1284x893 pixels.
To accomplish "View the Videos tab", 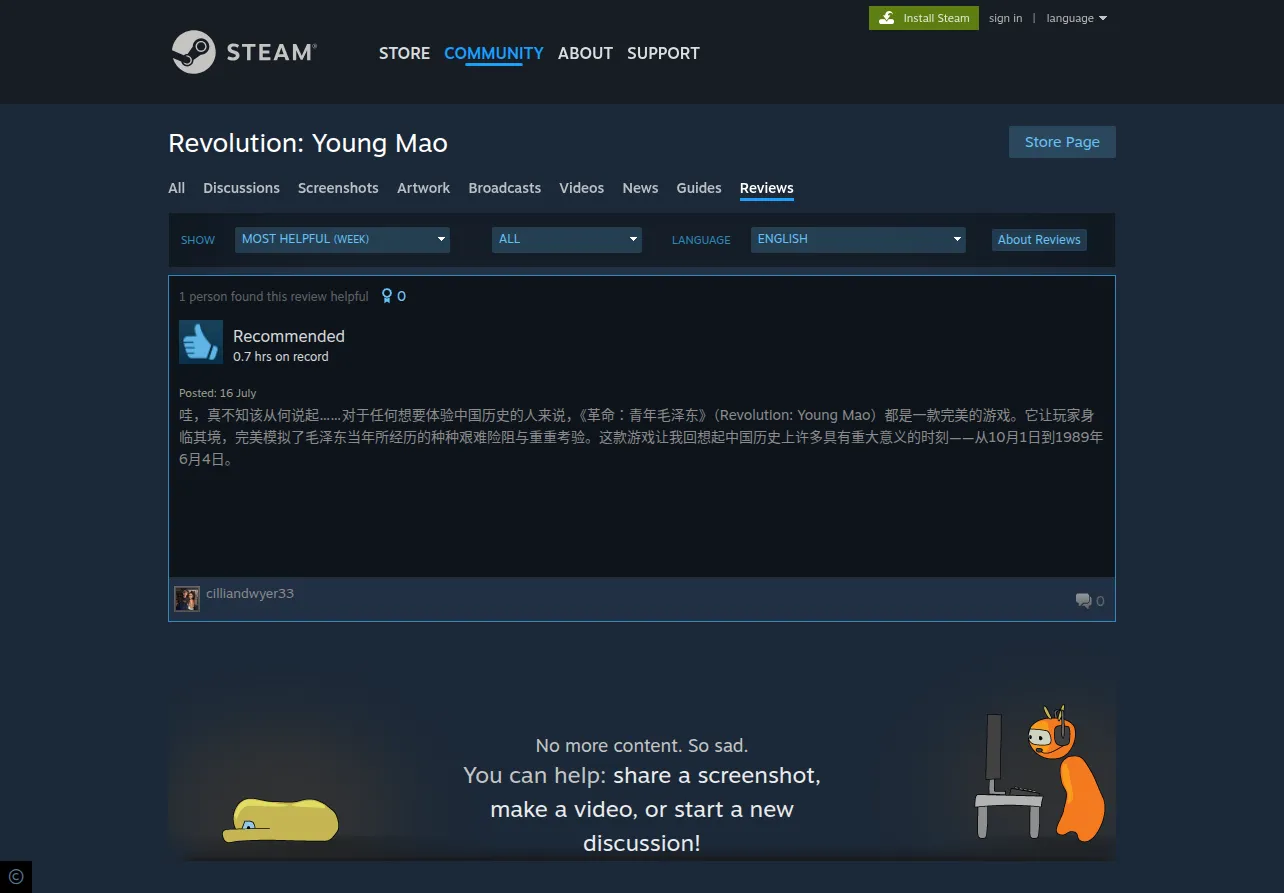I will point(582,188).
